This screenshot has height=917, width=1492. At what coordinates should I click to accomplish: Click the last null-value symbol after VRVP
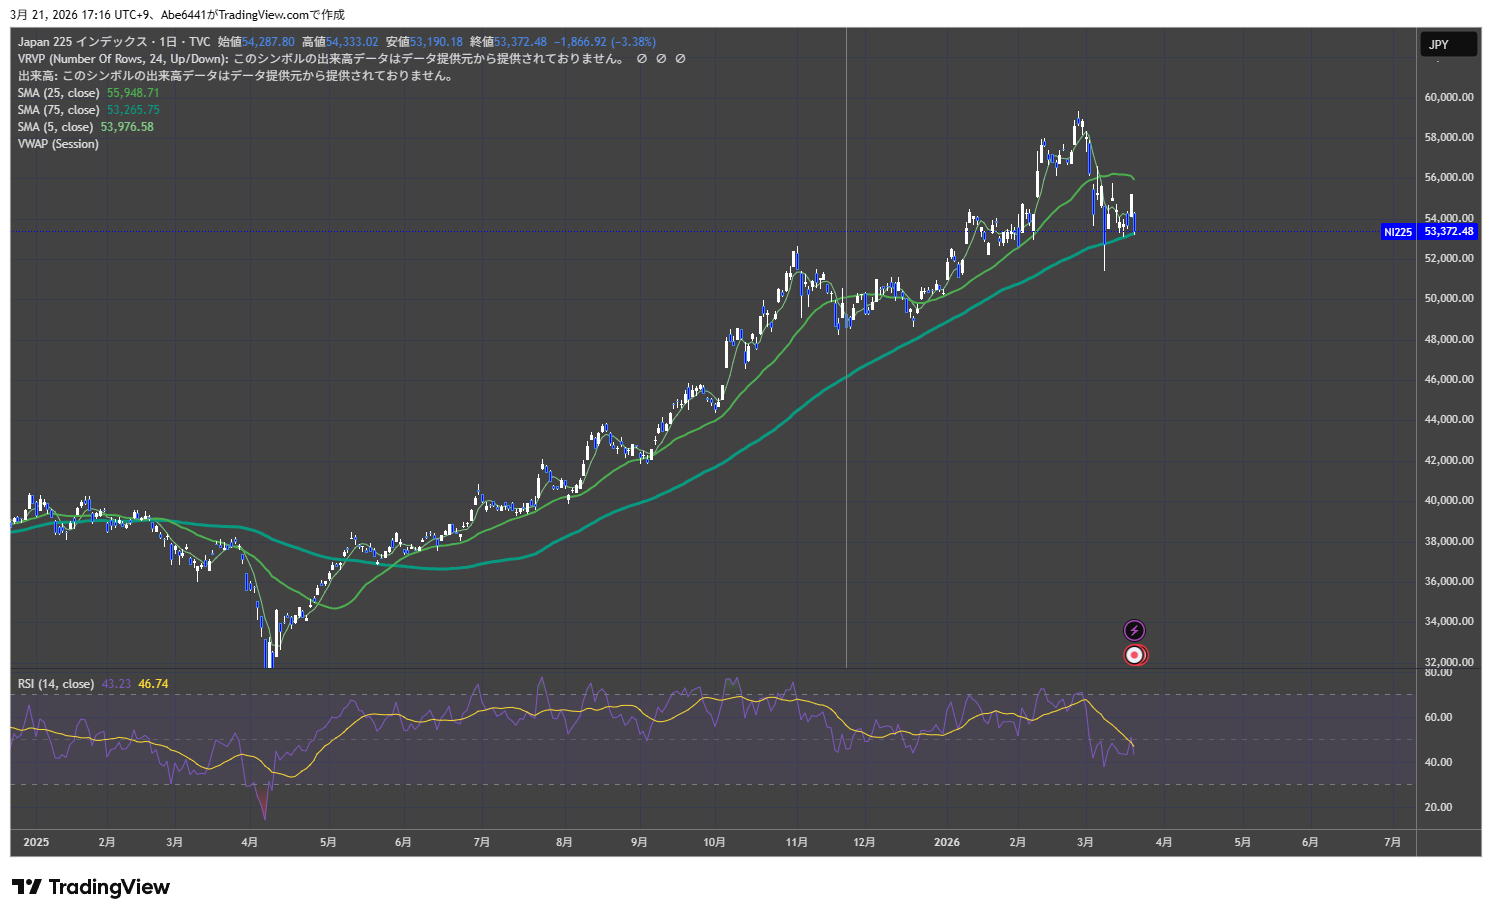point(680,59)
